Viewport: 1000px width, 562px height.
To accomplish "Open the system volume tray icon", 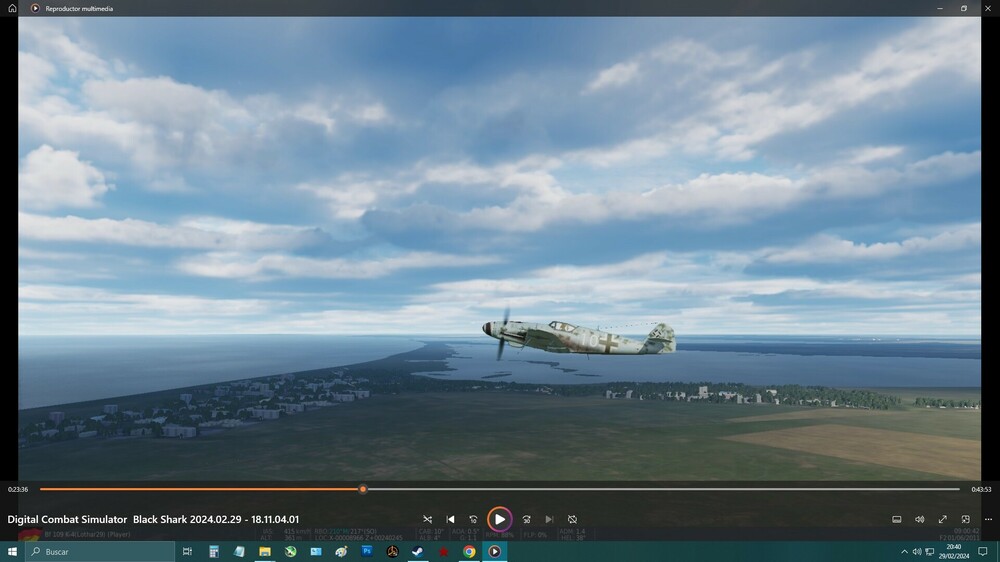I will tap(916, 551).
